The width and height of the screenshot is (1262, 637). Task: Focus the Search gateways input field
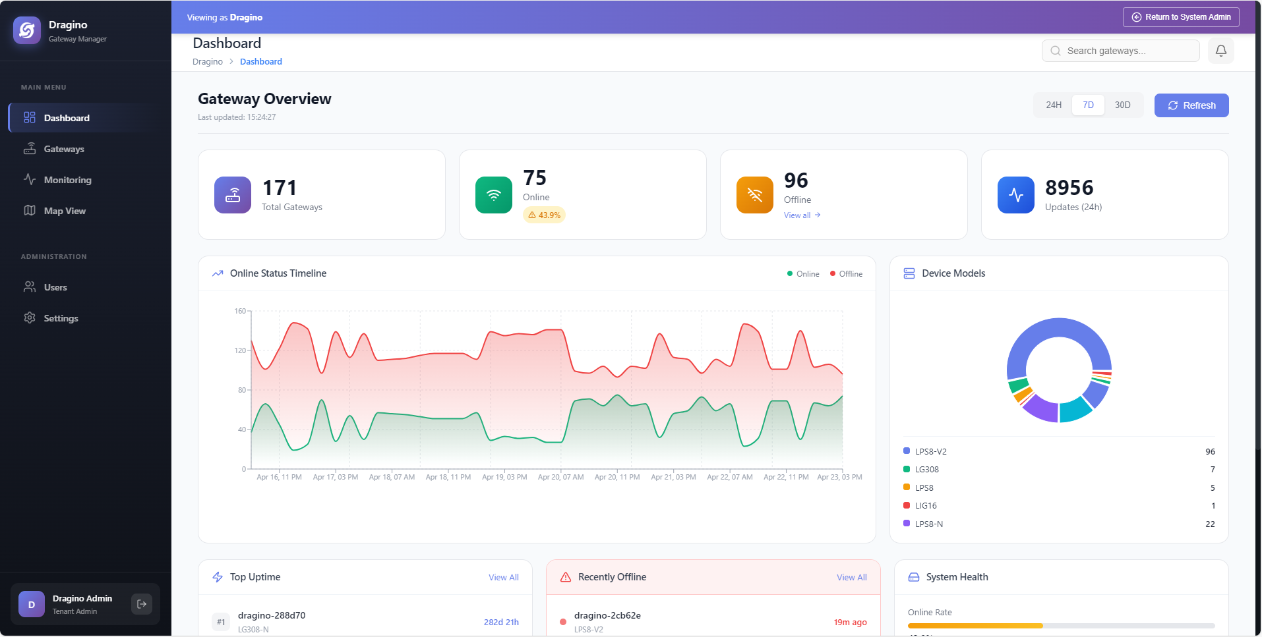click(x=1120, y=51)
